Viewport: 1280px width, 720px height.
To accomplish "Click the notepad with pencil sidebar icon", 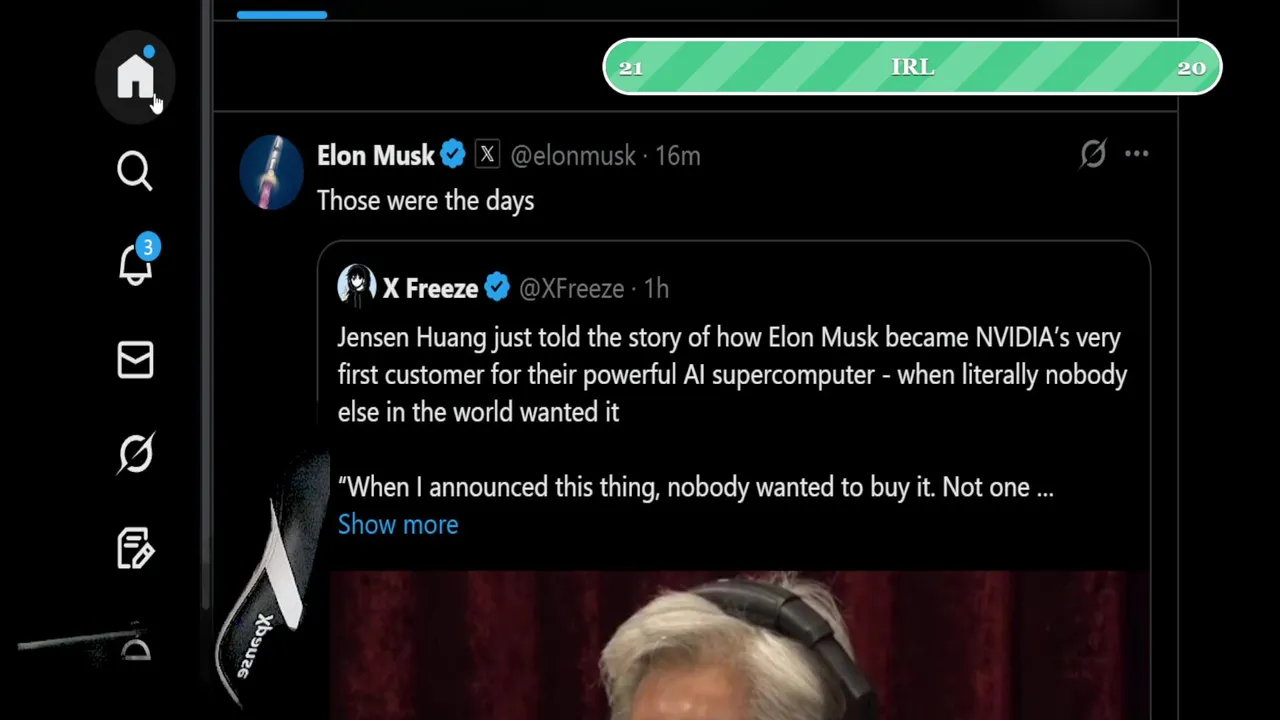I will pyautogui.click(x=135, y=548).
